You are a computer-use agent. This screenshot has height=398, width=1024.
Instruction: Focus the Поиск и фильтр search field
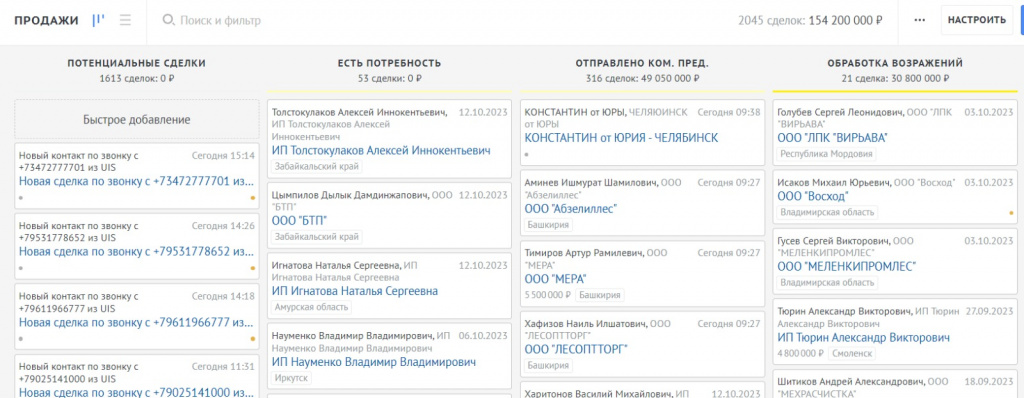[x=220, y=20]
